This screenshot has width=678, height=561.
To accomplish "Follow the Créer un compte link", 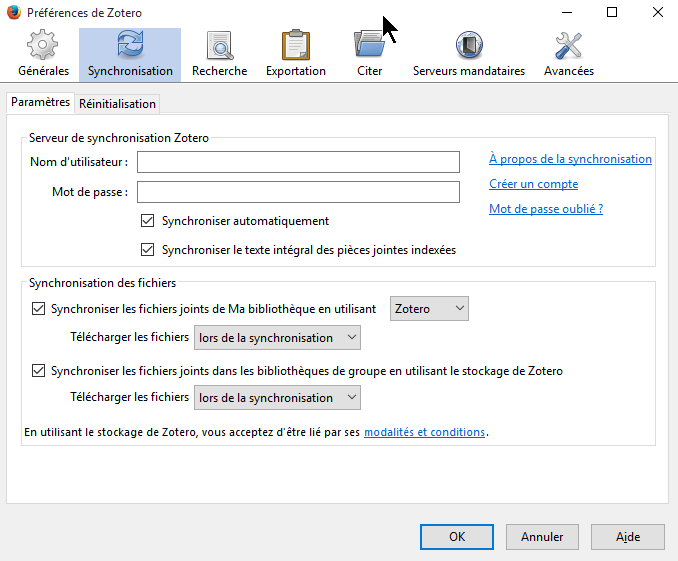I will point(534,184).
